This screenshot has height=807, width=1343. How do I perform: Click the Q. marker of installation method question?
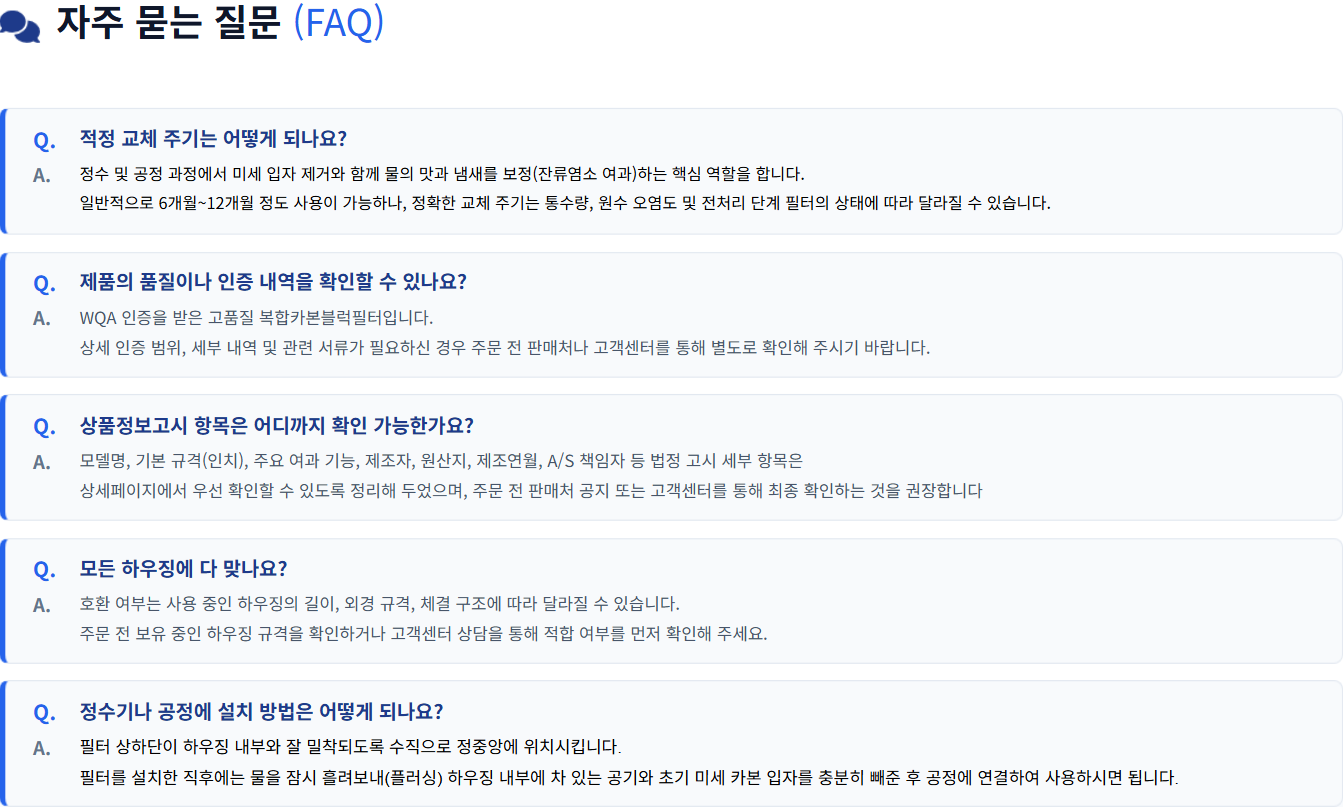[x=44, y=714]
